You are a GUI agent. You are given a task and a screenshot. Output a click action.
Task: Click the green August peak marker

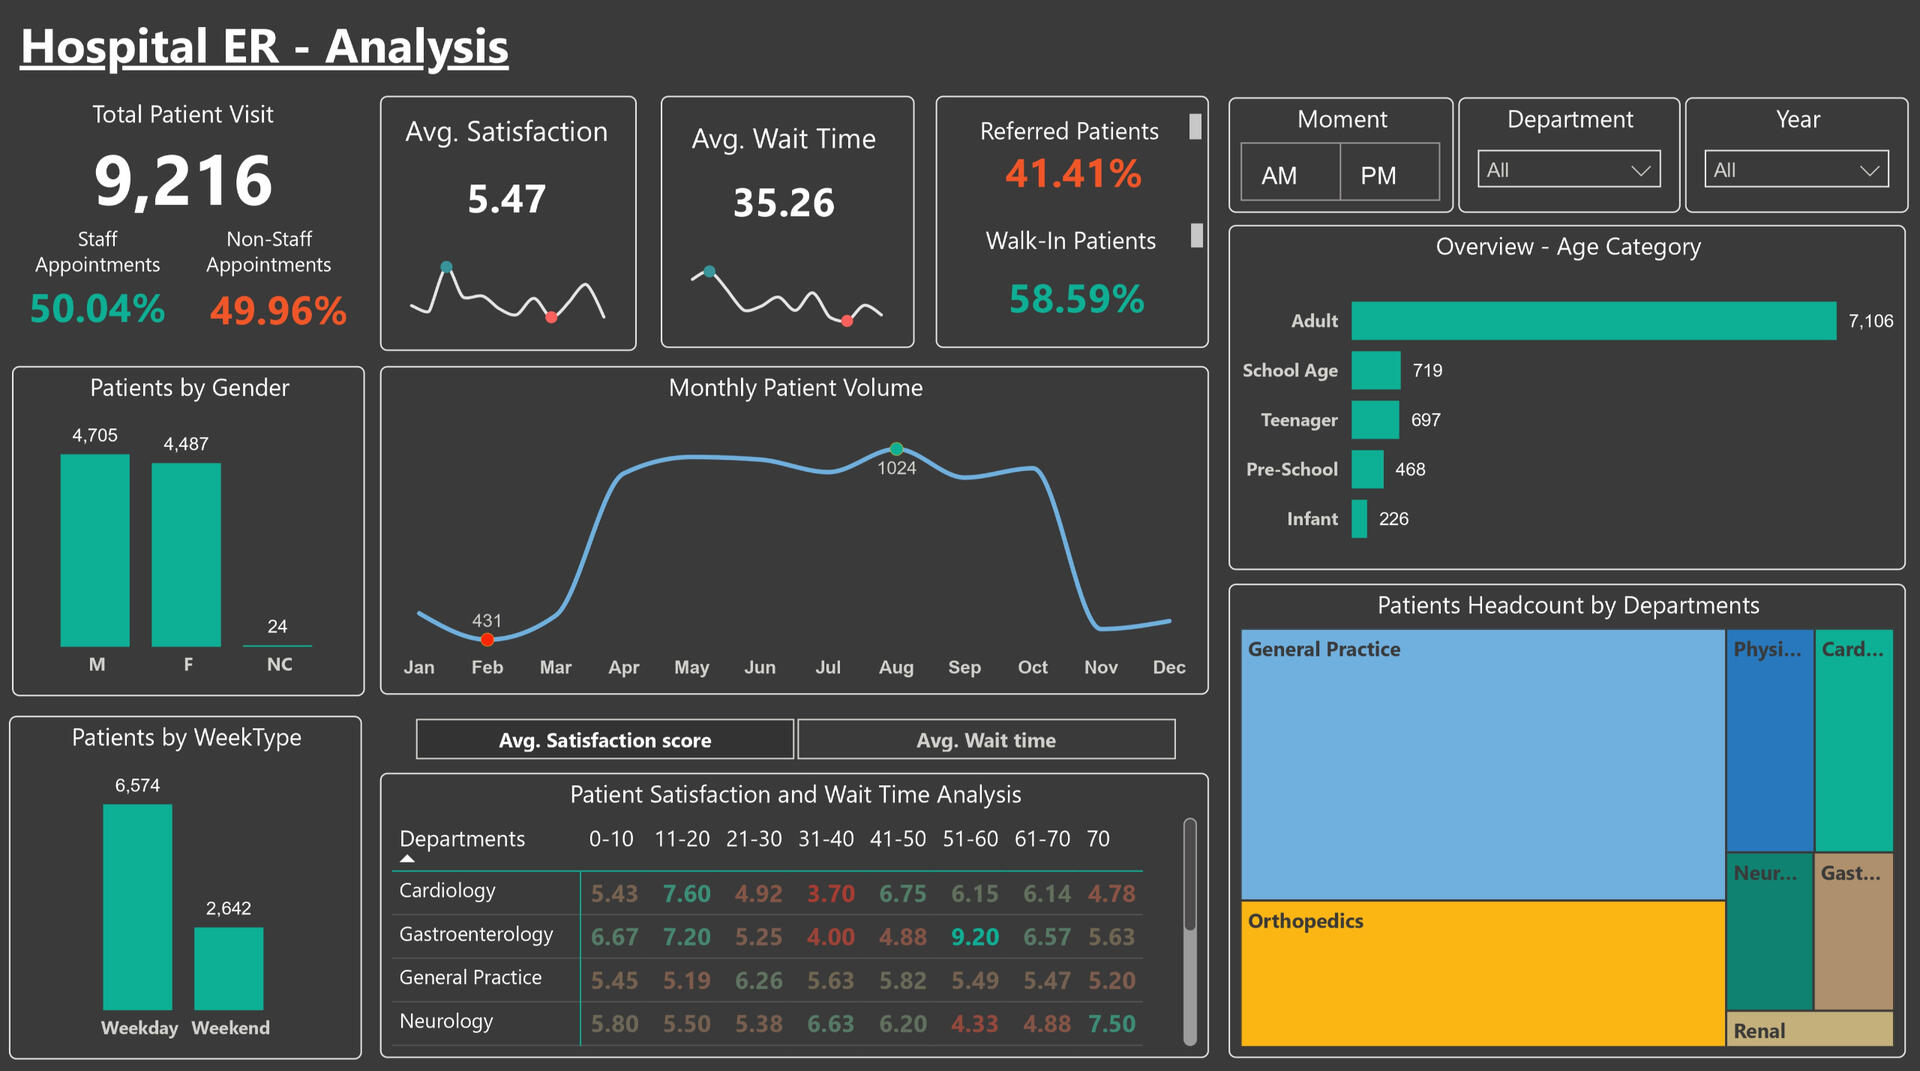[x=896, y=449]
